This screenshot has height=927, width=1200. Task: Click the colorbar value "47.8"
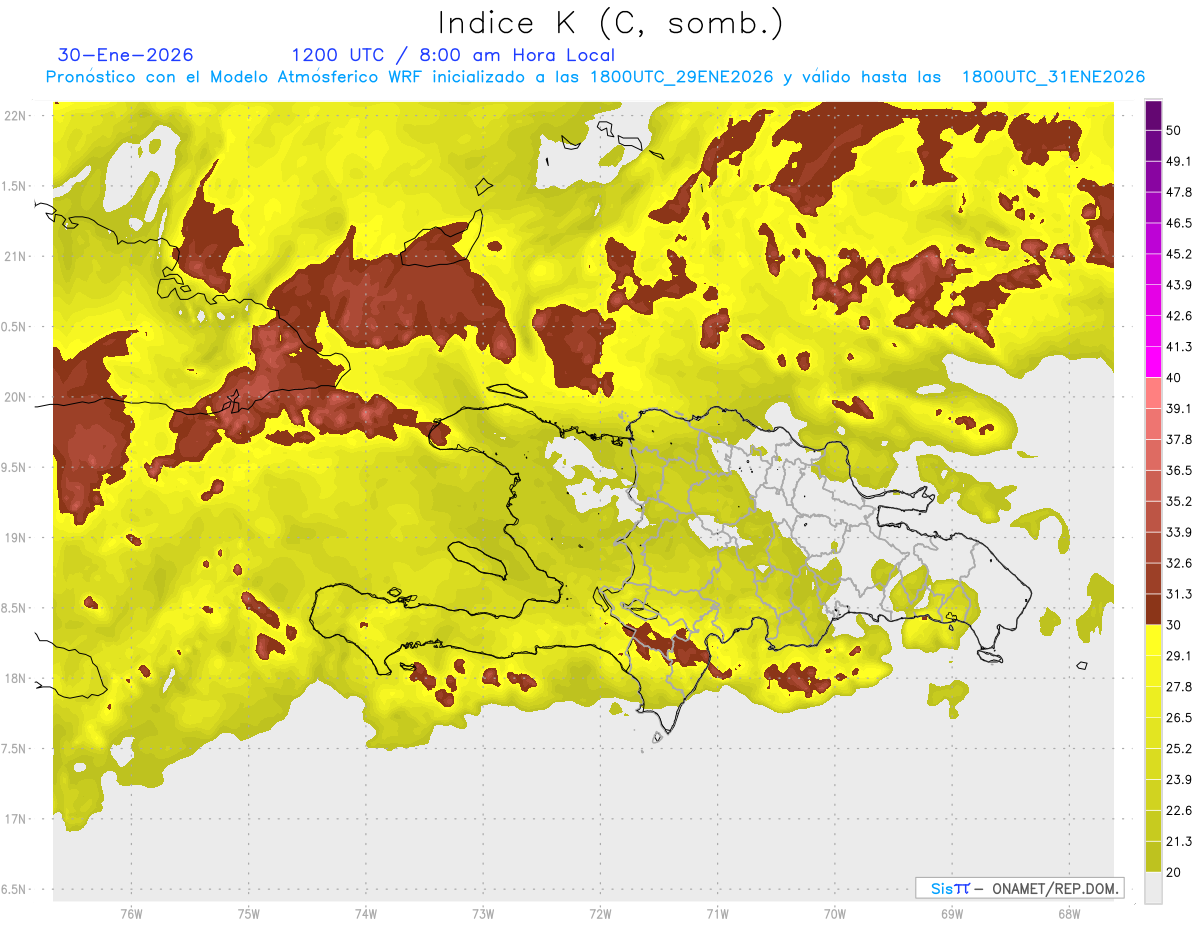tap(1178, 192)
